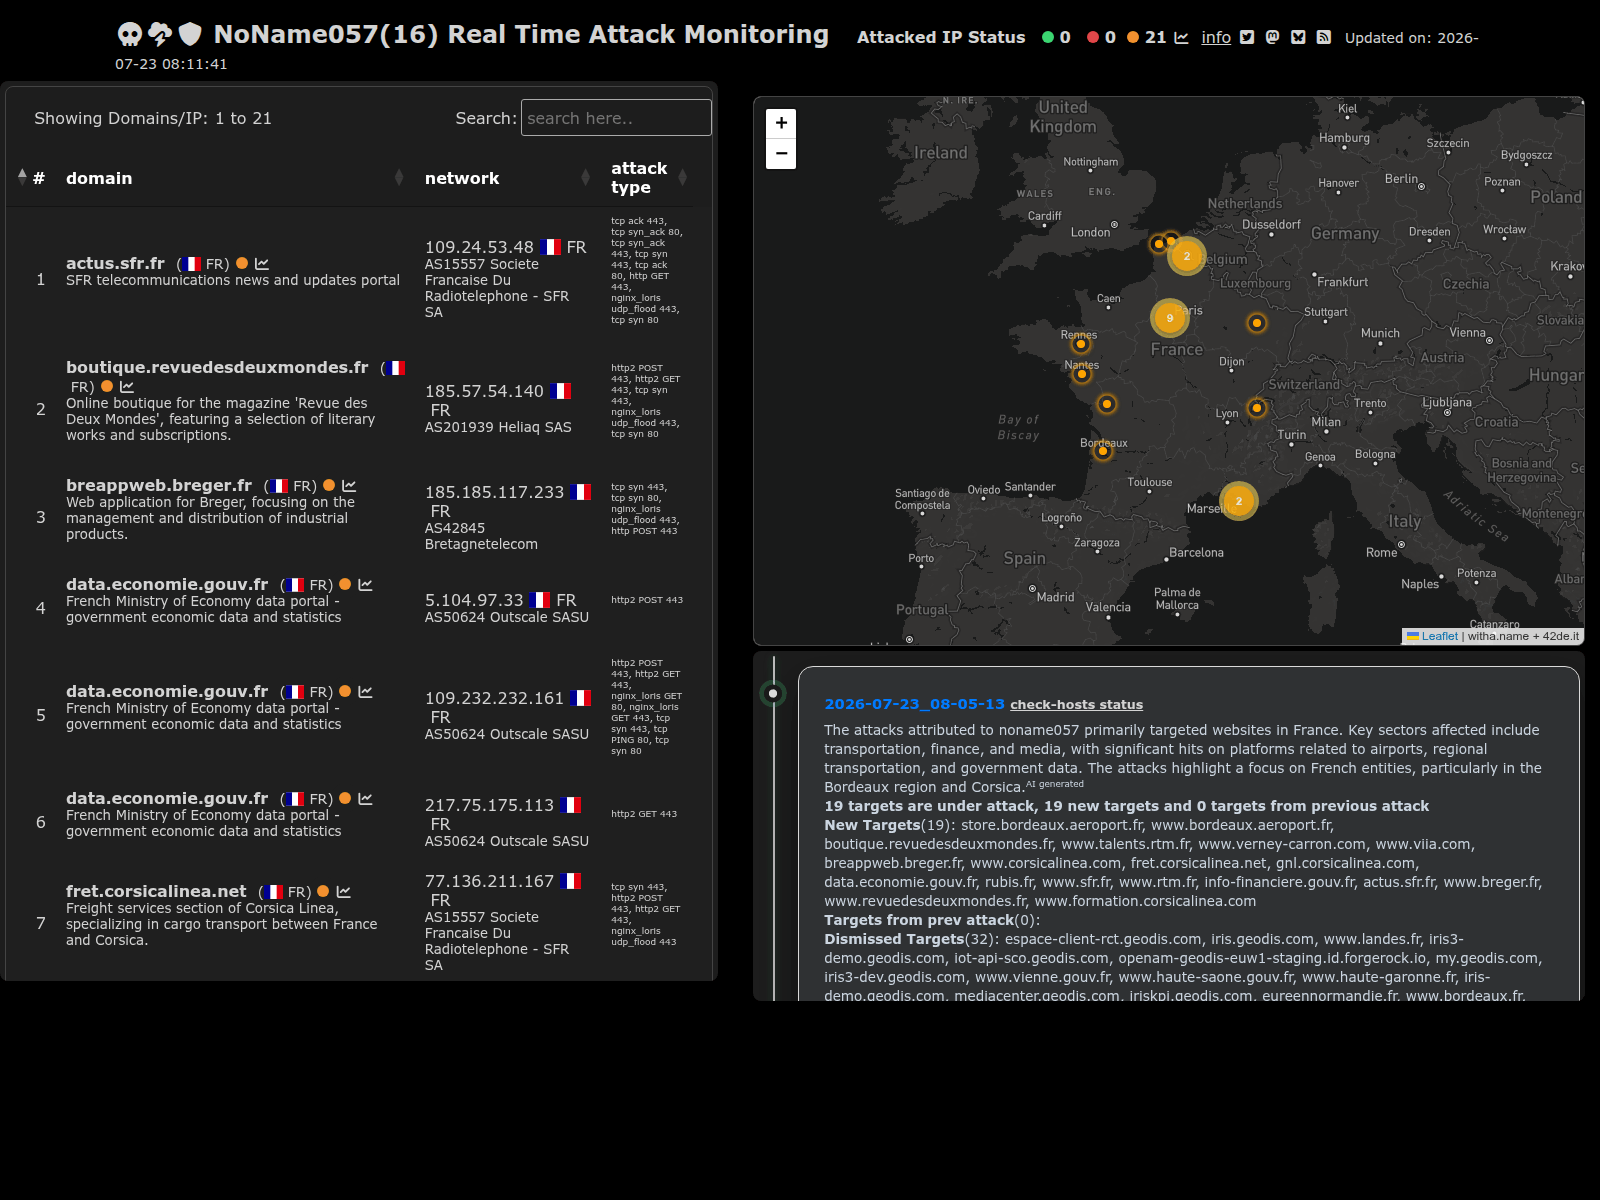Click the cluster marker of 9 near Paris

1169,318
